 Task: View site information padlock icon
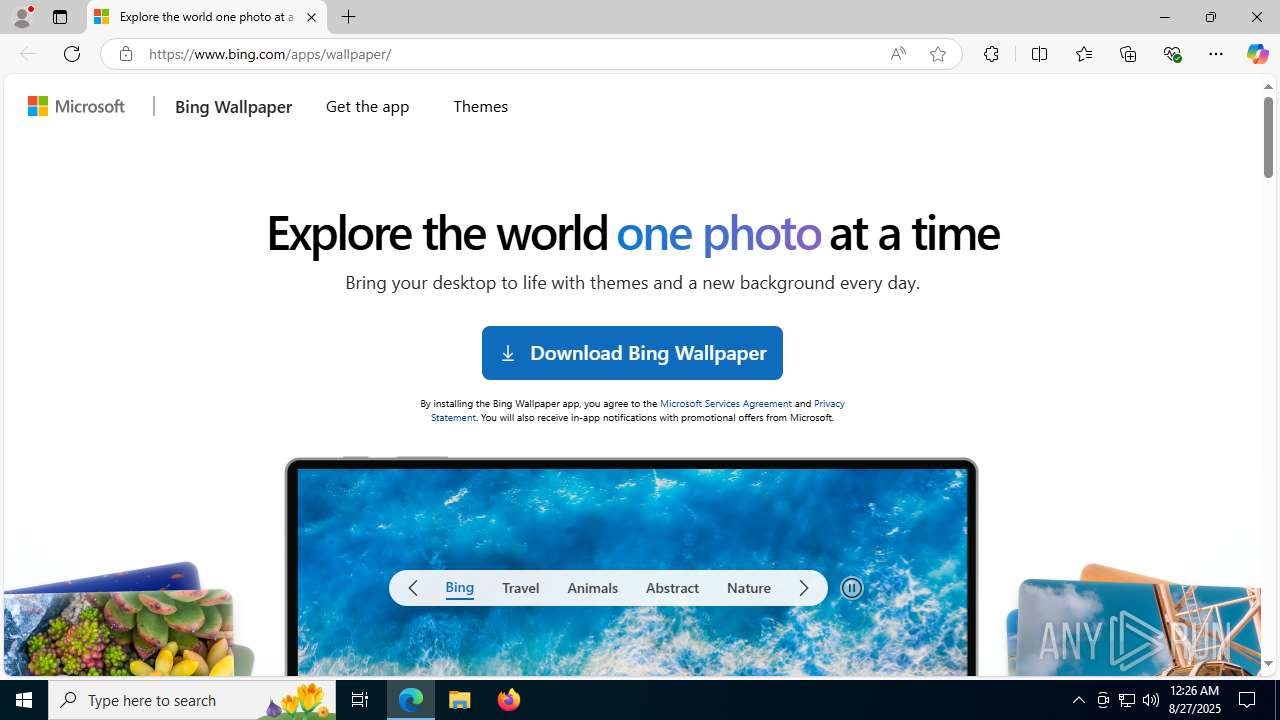click(125, 54)
